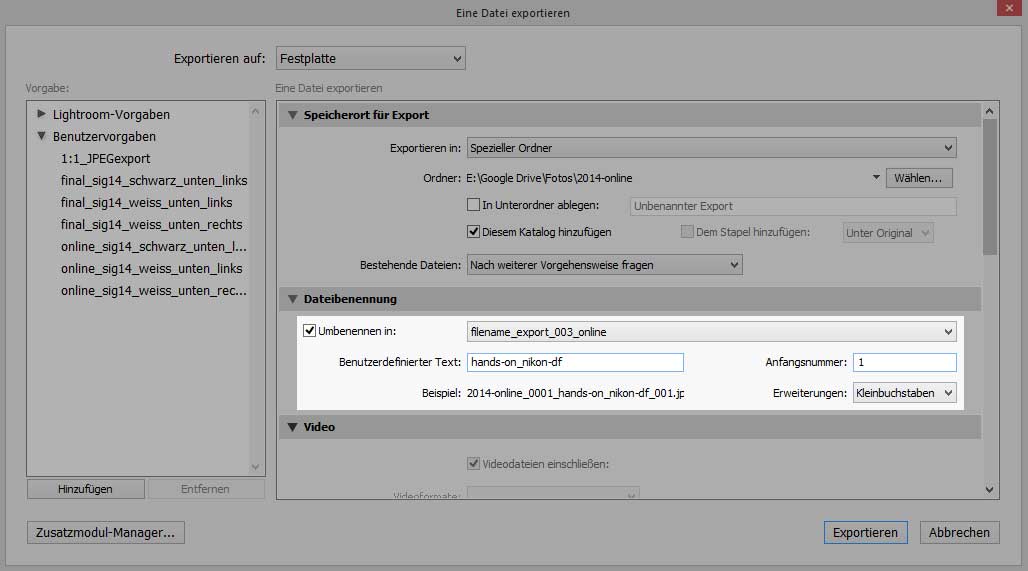Collapse the Dateibenennung section
Screen dimensions: 1028x571
293,299
